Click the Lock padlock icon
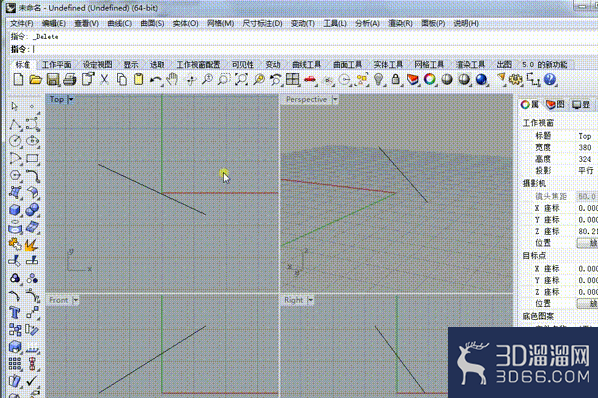598x398 pixels. click(395, 79)
